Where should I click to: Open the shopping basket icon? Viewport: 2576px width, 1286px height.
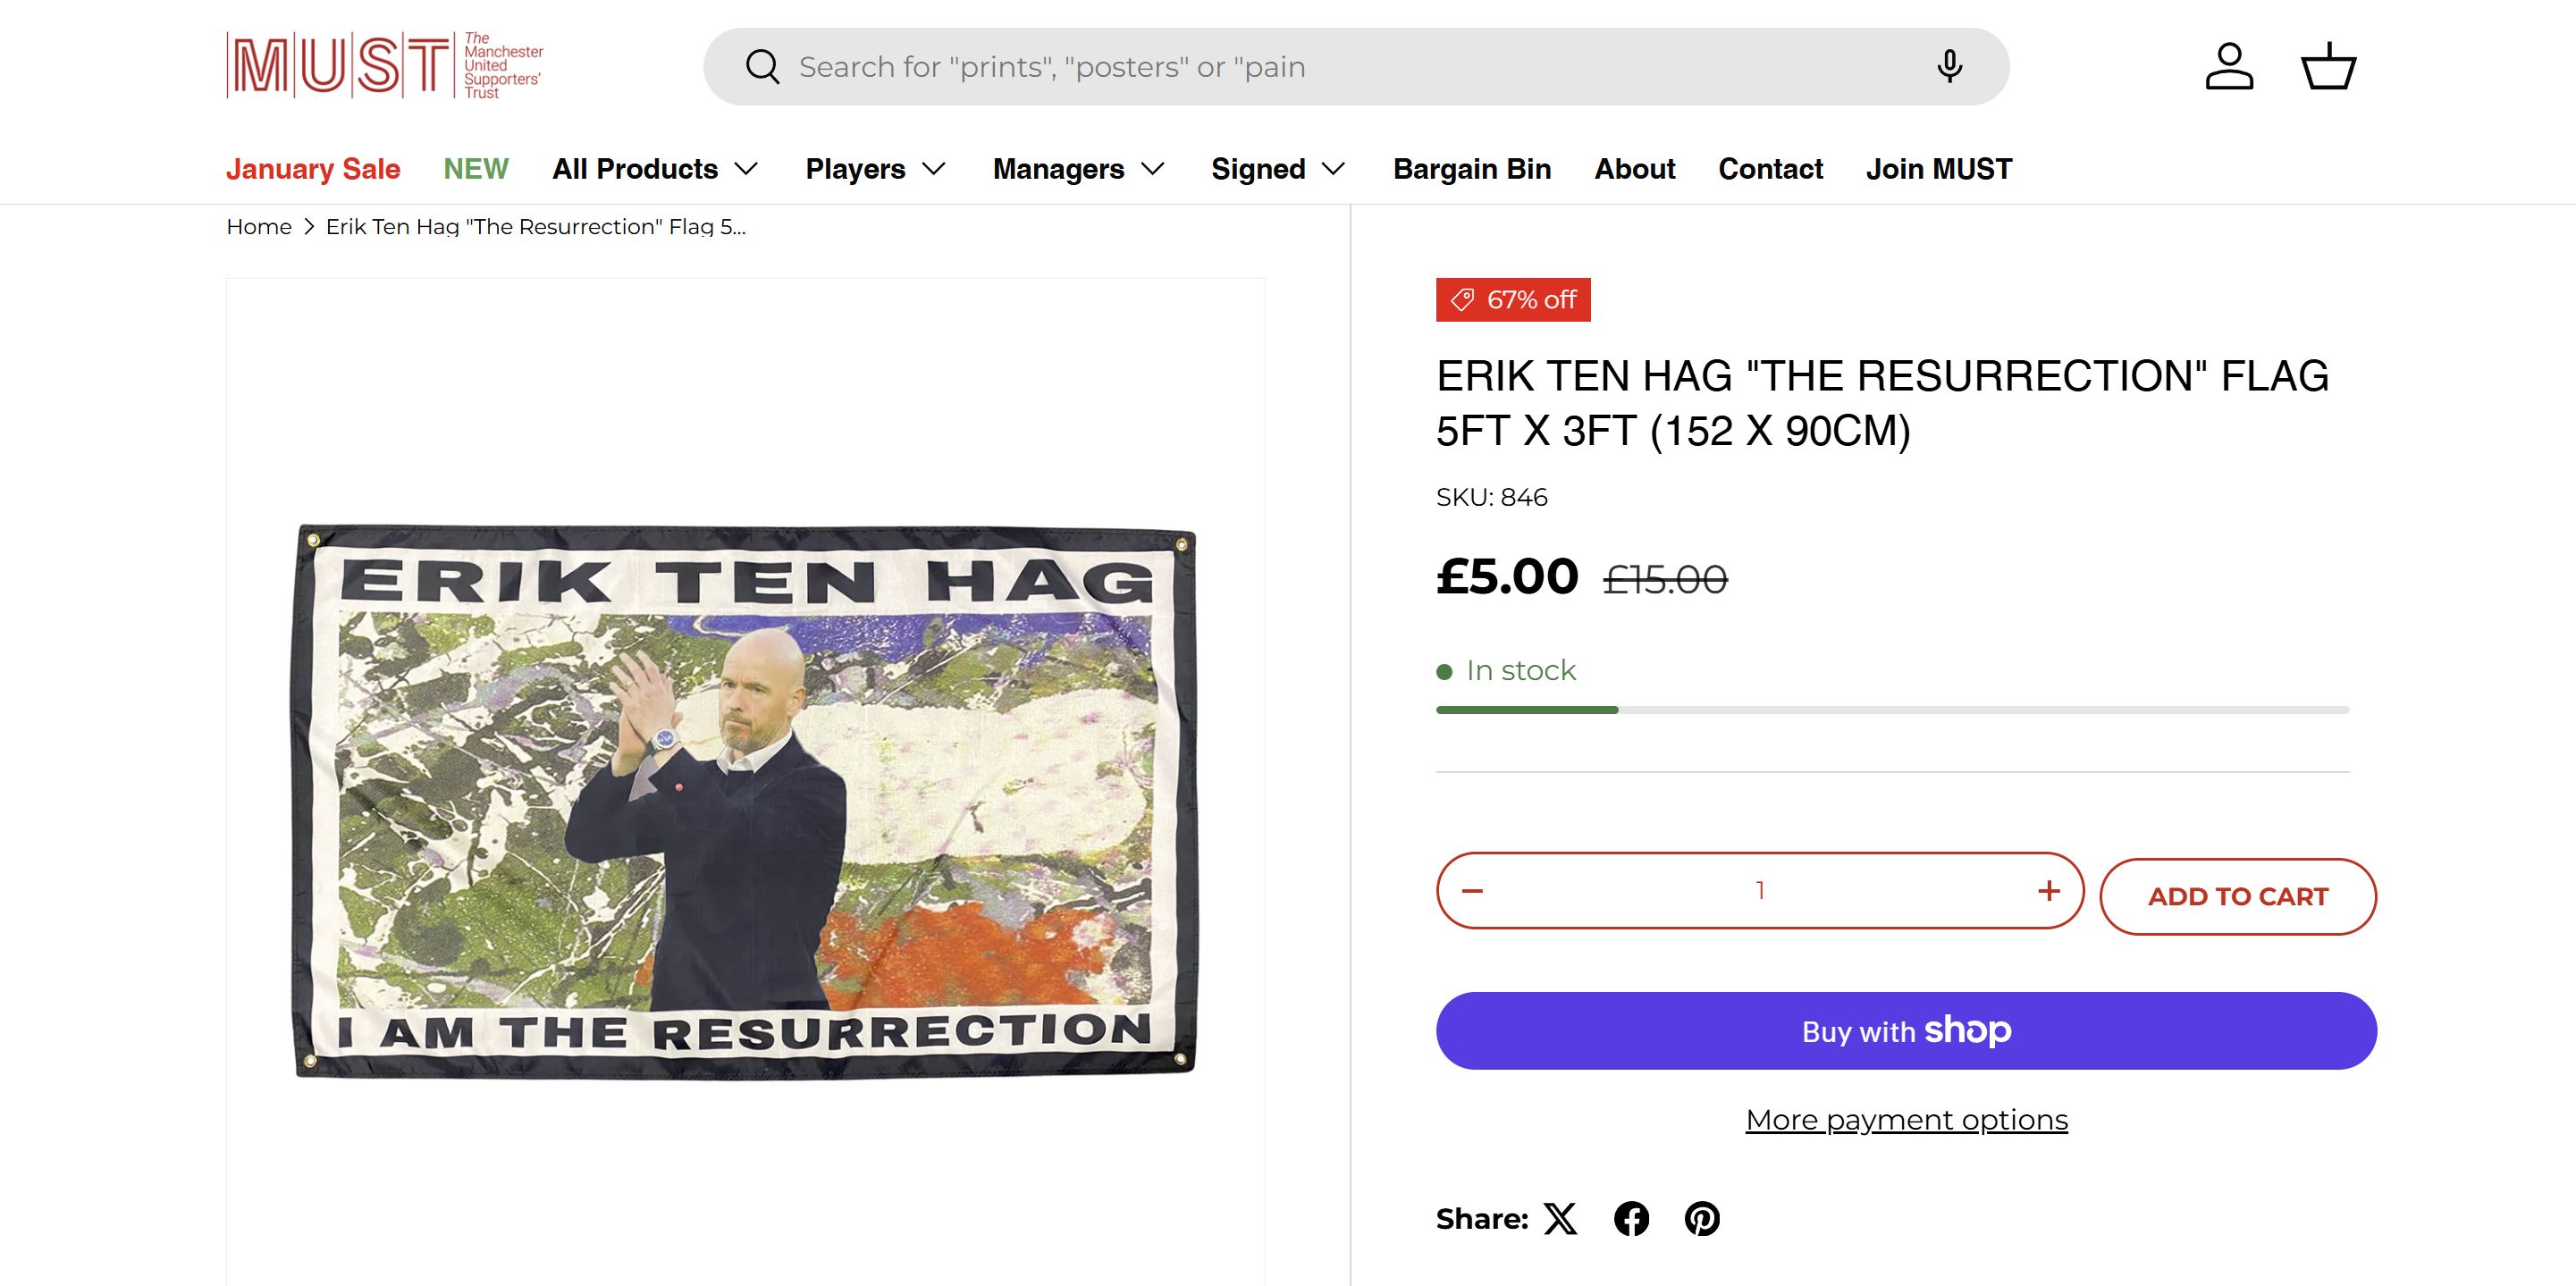pos(2328,67)
